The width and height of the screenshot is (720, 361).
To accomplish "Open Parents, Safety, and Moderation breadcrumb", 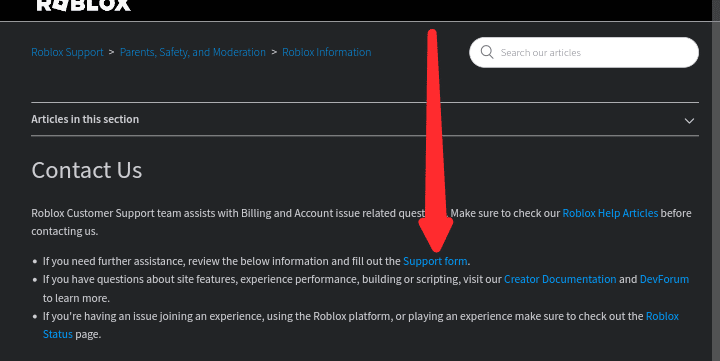I will (193, 52).
